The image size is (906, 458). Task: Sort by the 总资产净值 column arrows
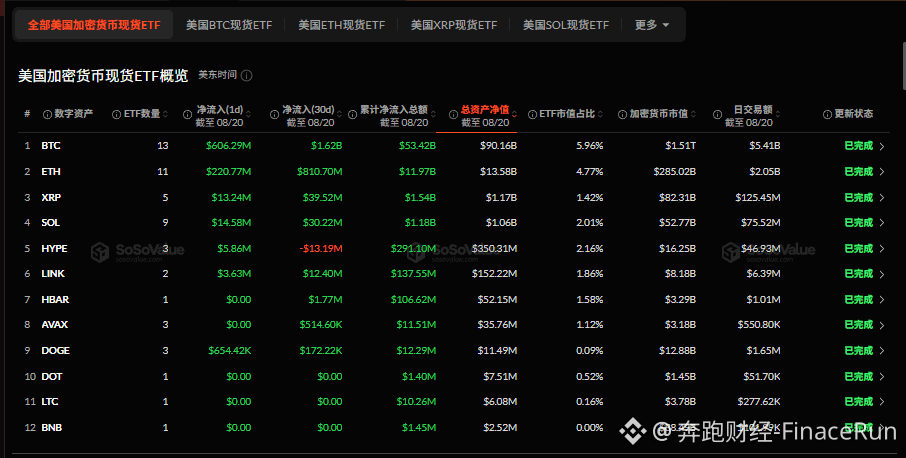[x=514, y=114]
